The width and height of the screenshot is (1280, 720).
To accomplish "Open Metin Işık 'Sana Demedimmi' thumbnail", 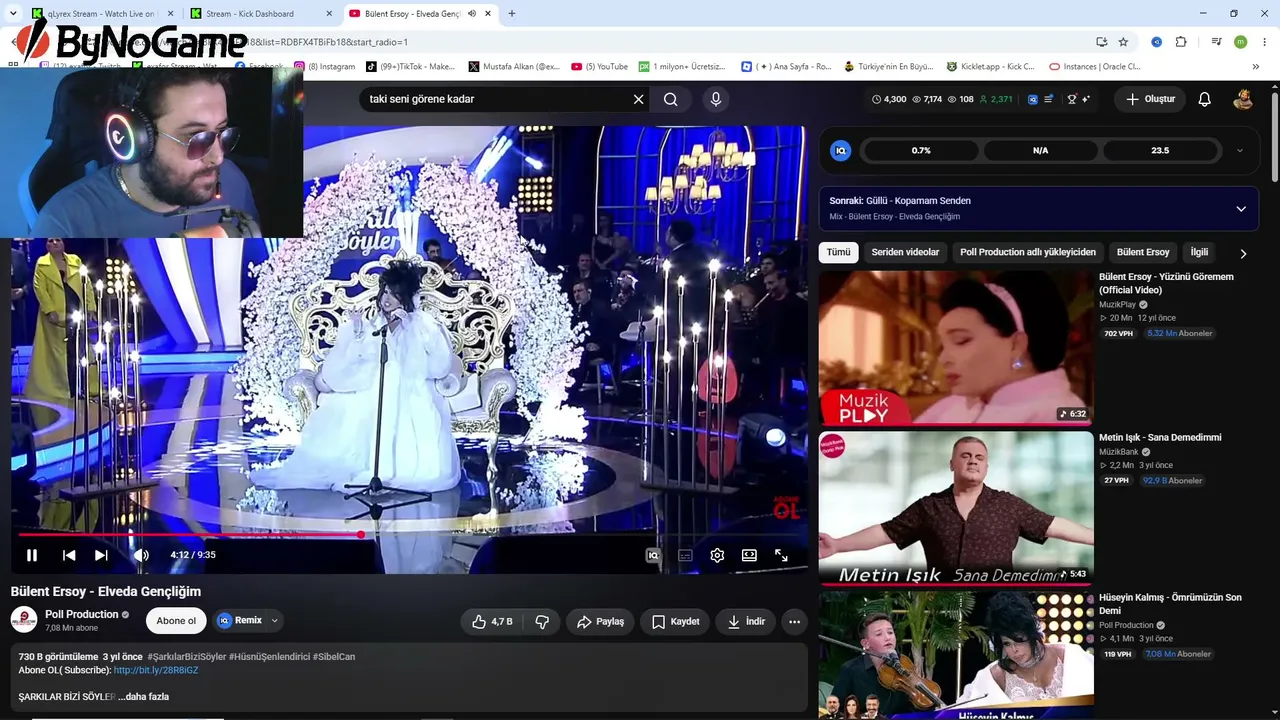I will [x=956, y=508].
